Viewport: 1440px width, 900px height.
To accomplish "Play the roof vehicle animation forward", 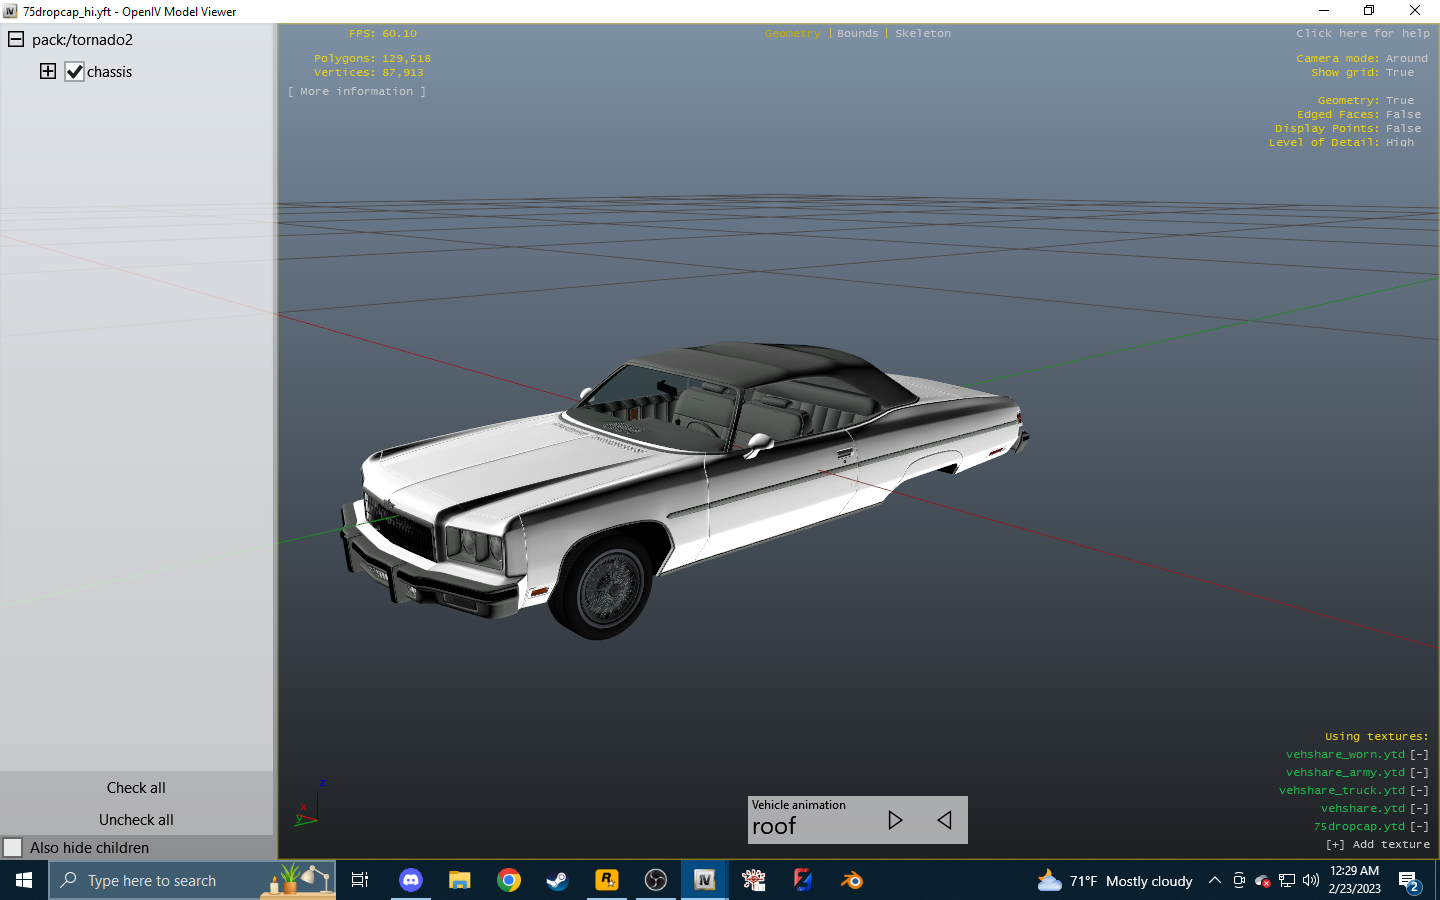I will [895, 820].
